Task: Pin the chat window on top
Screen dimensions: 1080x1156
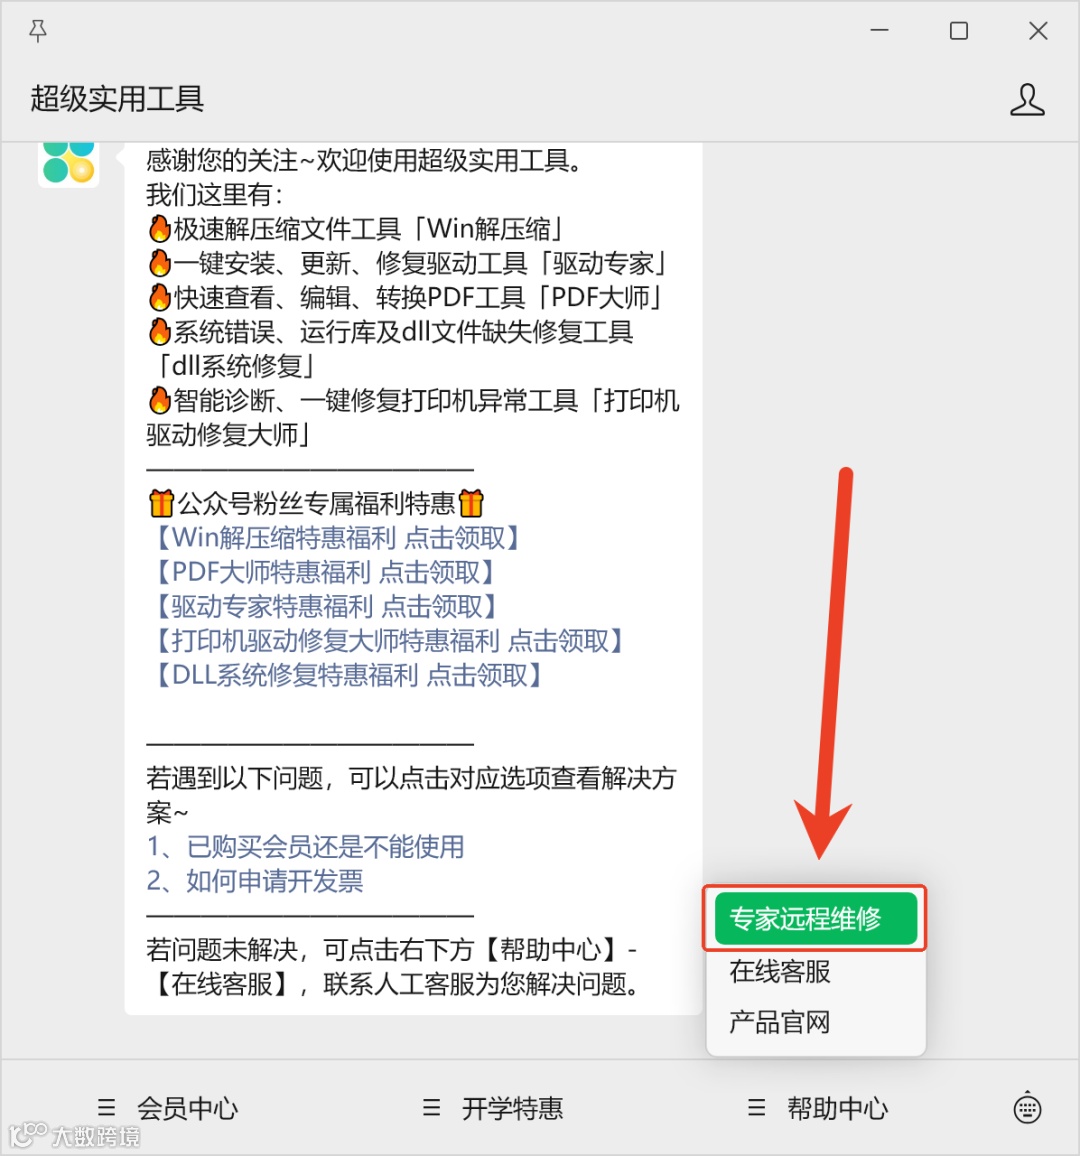Action: pos(38,31)
